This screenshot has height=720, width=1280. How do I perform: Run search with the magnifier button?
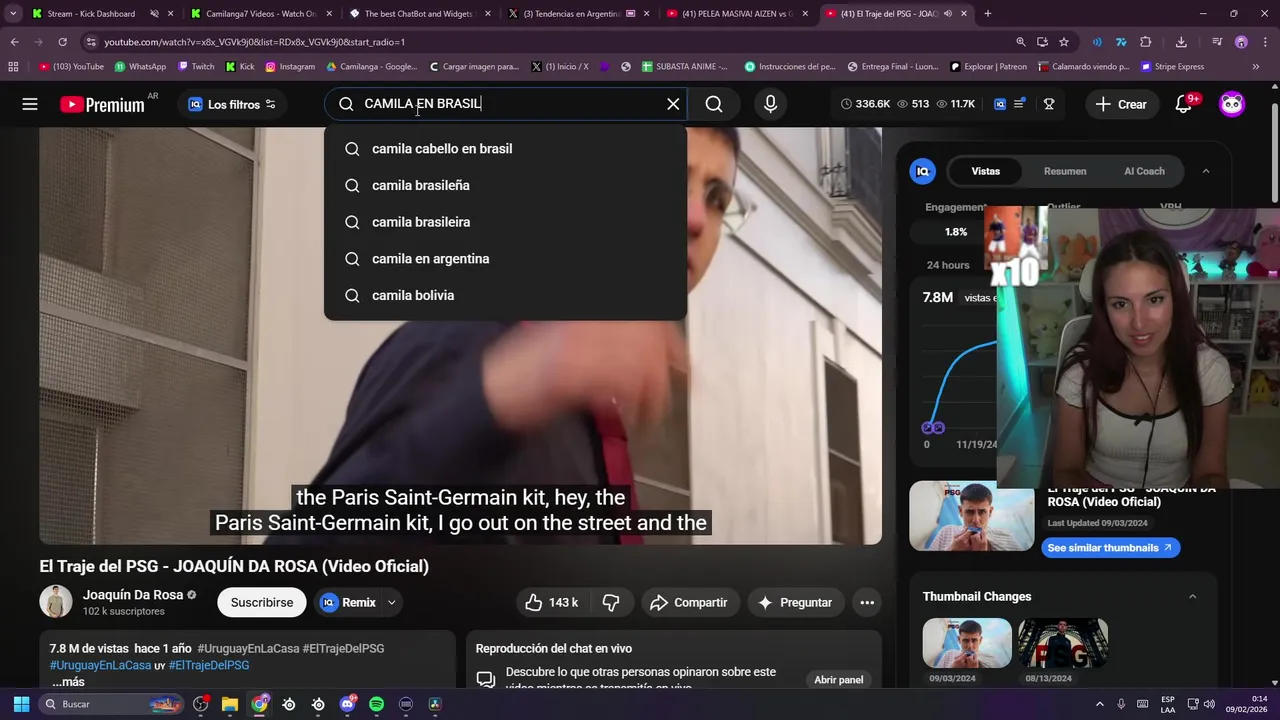[x=714, y=104]
